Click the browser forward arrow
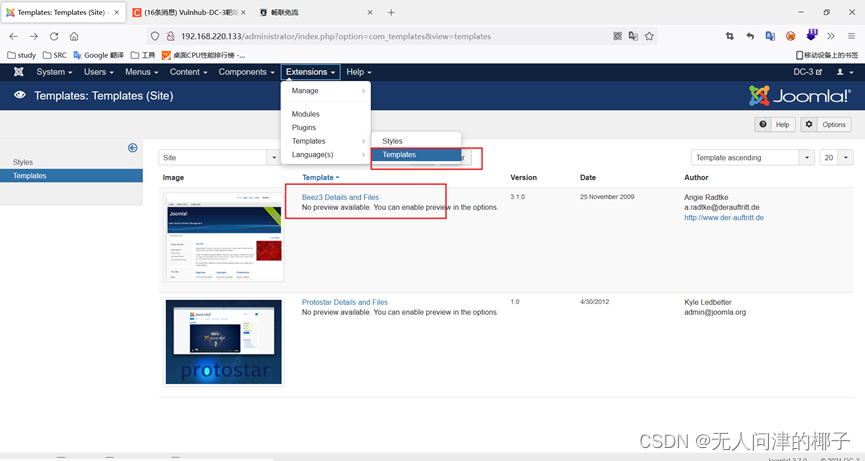 [34, 36]
